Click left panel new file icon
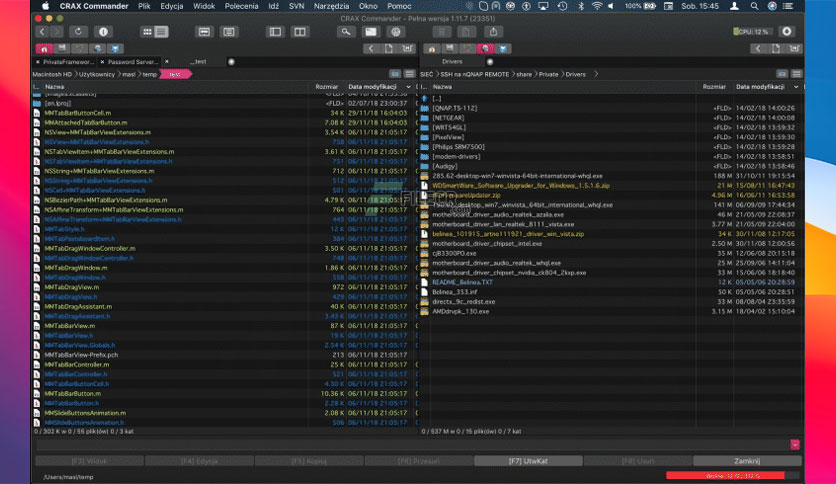 click(x=389, y=49)
